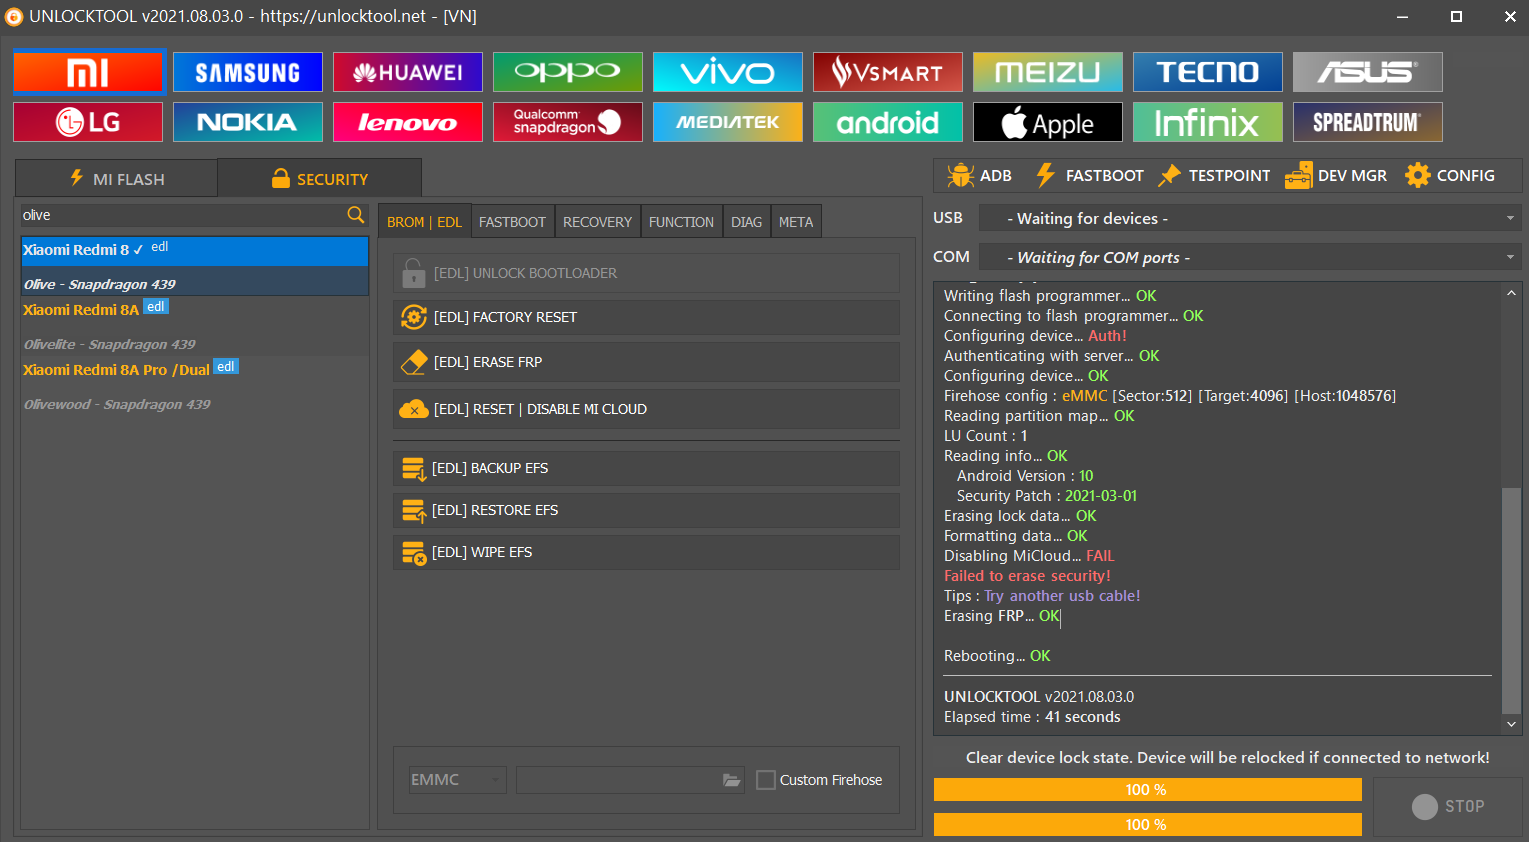Open the DIAG tab
Image resolution: width=1529 pixels, height=842 pixels.
click(746, 222)
